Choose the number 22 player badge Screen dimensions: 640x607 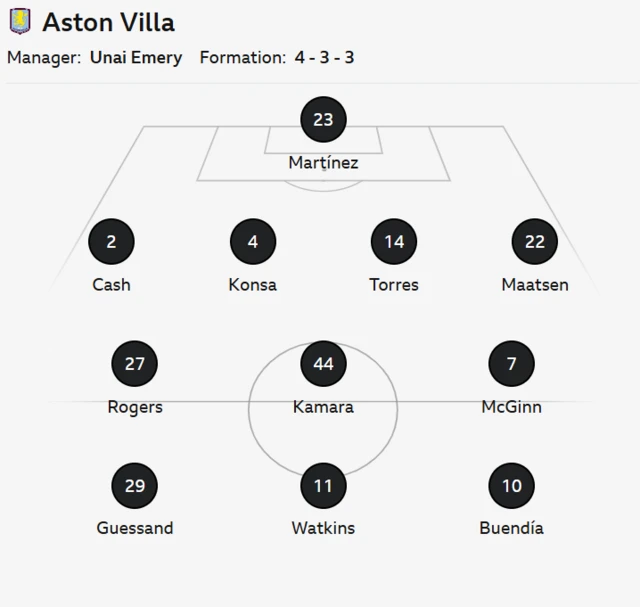click(535, 242)
